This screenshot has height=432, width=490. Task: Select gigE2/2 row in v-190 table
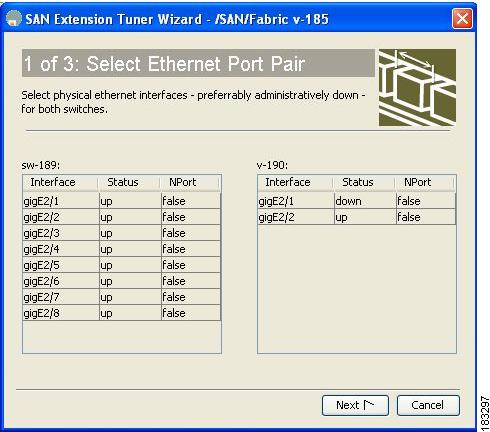tap(356, 217)
